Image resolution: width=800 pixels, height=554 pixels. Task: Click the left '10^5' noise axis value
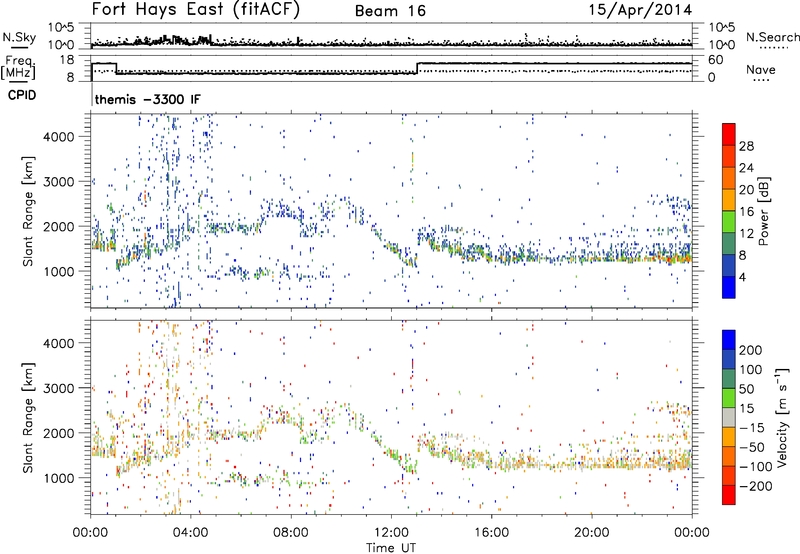[61, 27]
